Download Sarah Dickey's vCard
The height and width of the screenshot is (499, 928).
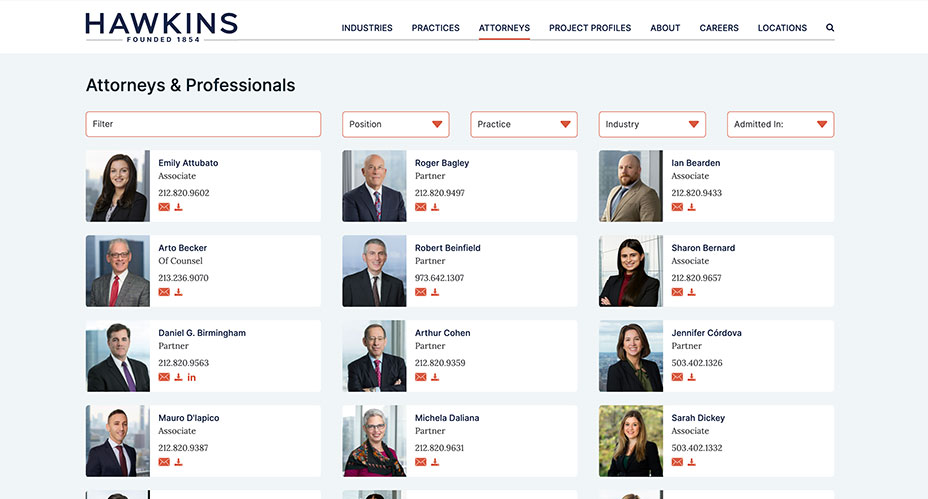[x=691, y=462]
